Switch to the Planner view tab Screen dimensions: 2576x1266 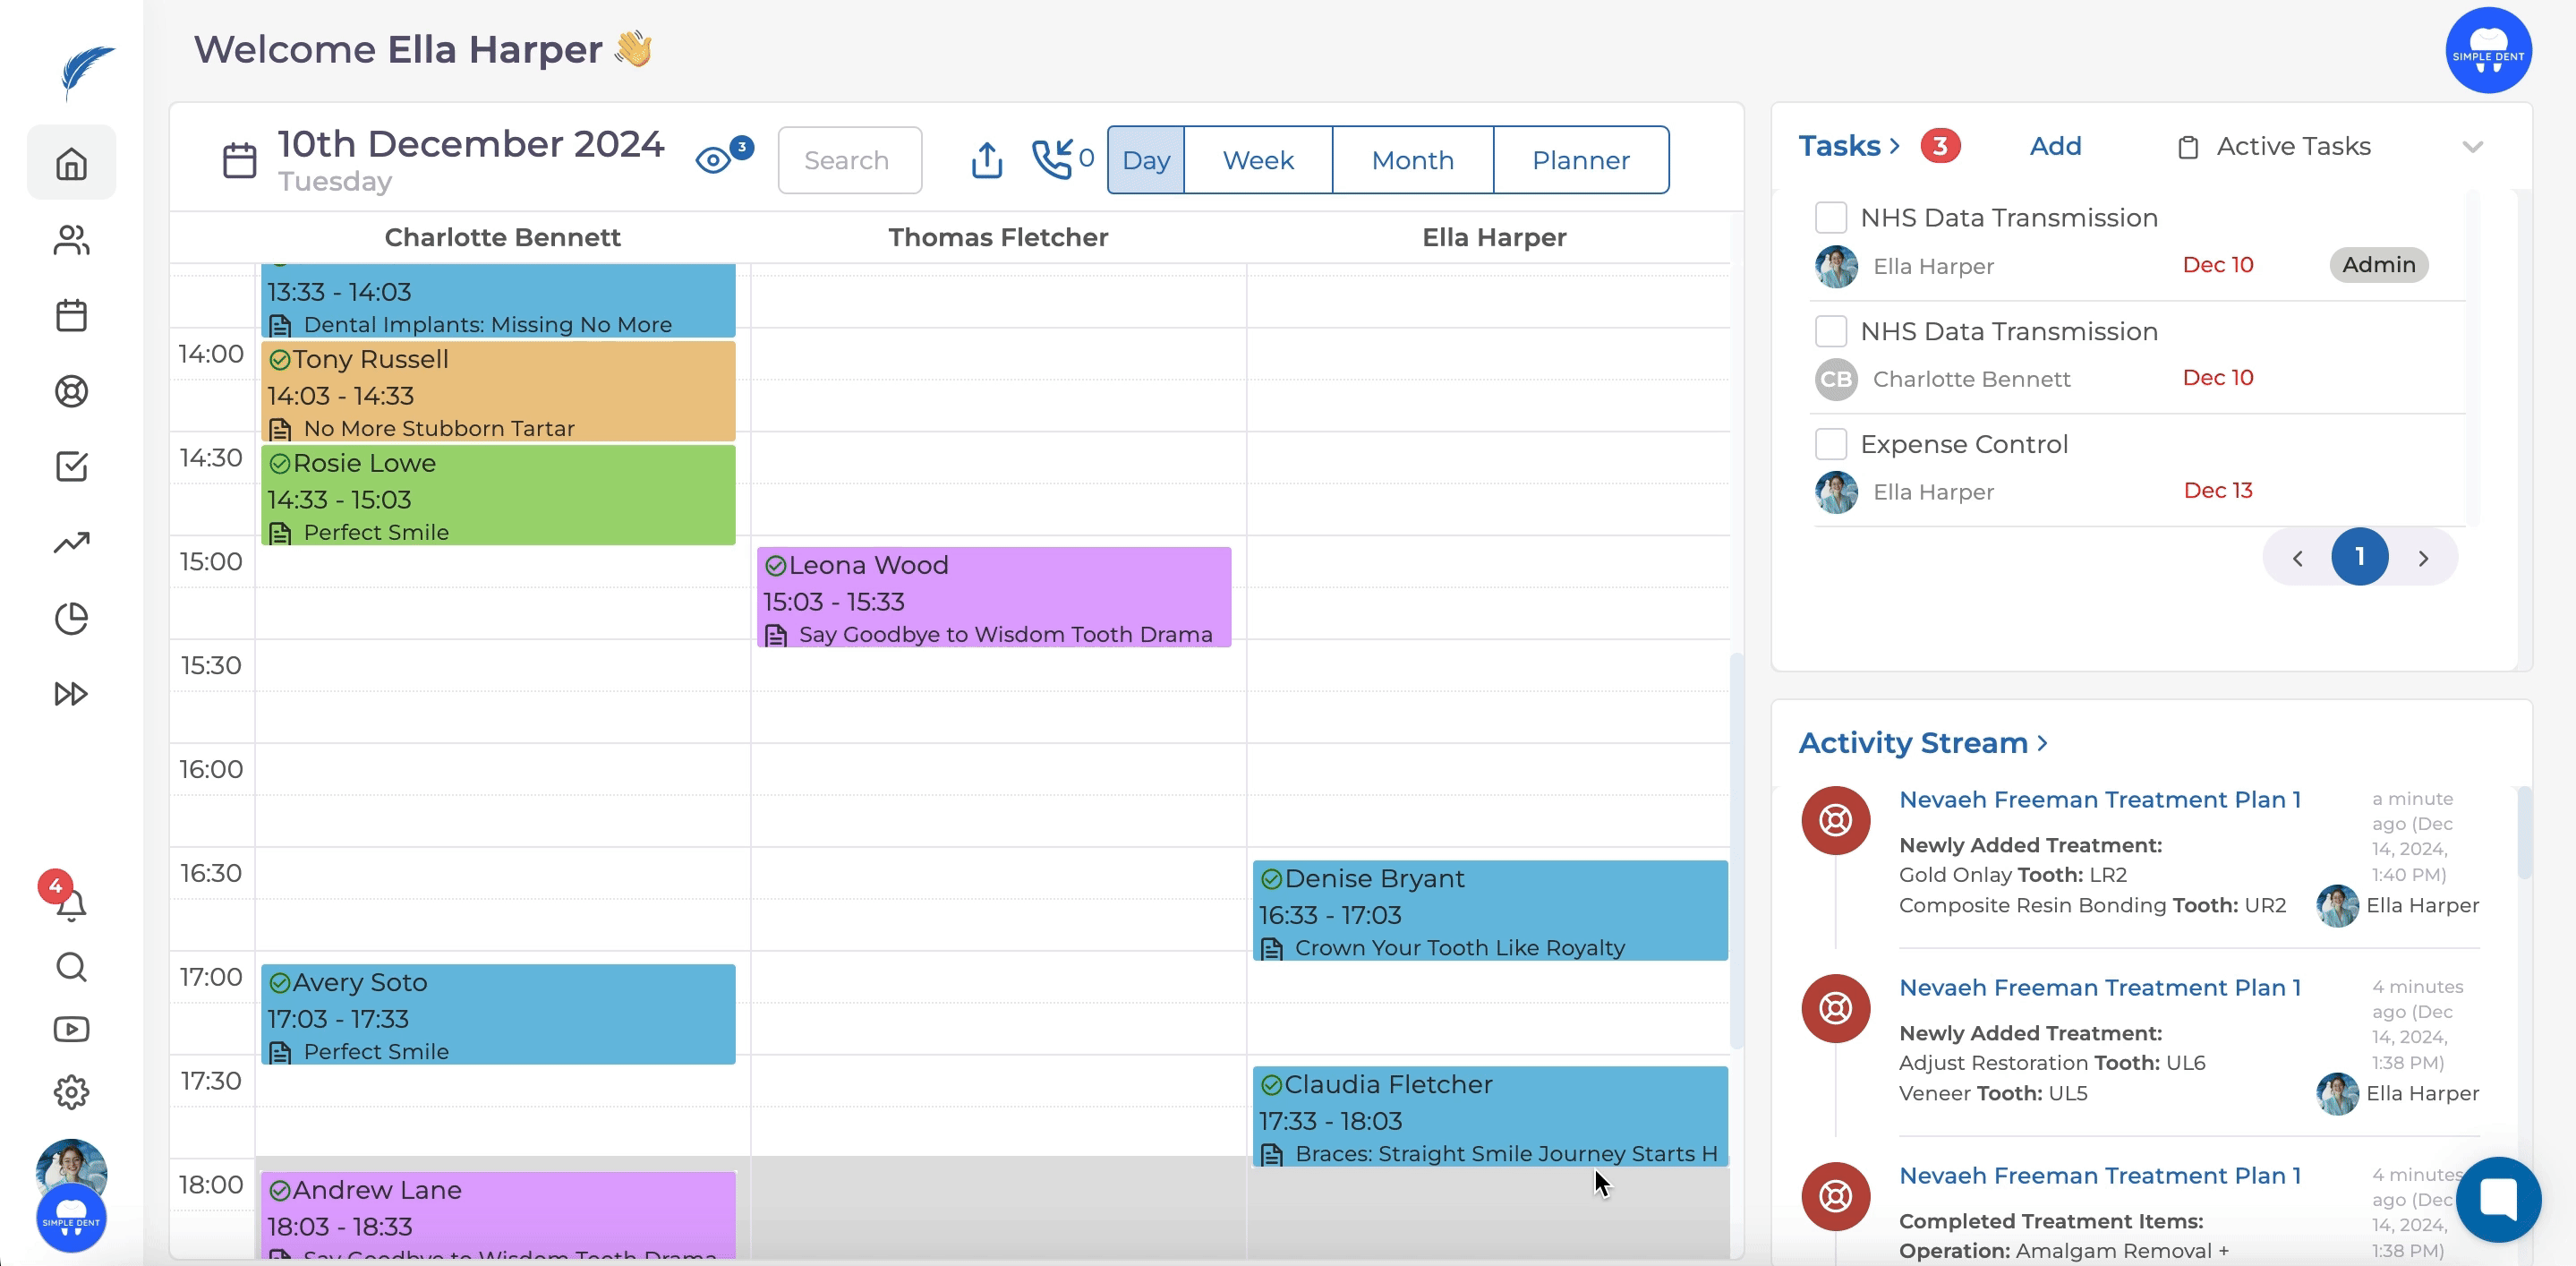(1580, 160)
